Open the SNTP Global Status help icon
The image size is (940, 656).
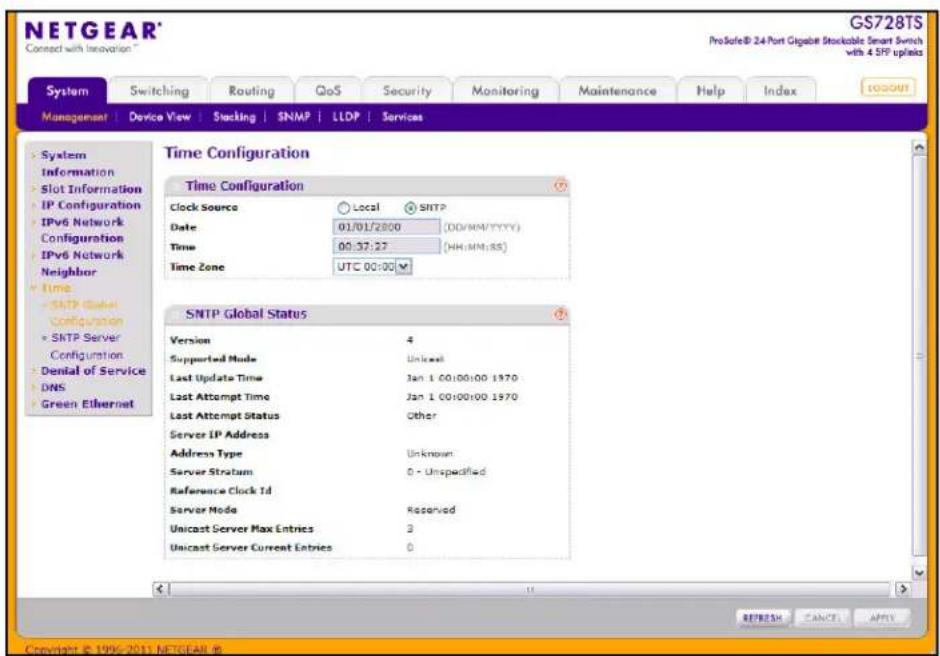click(560, 314)
